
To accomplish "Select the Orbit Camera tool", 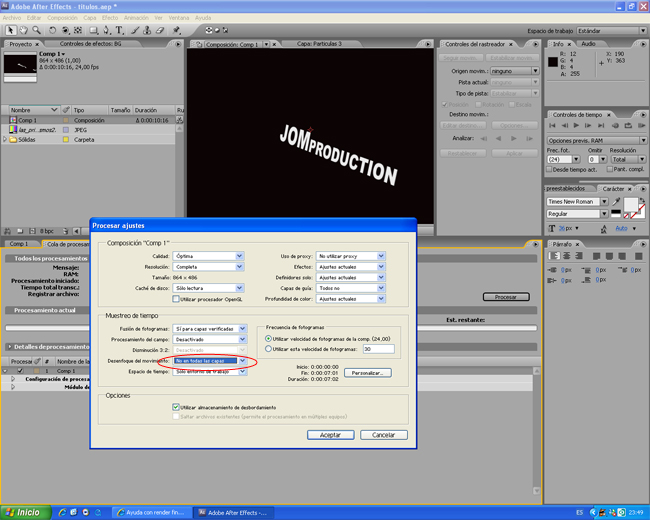I will pos(65,30).
